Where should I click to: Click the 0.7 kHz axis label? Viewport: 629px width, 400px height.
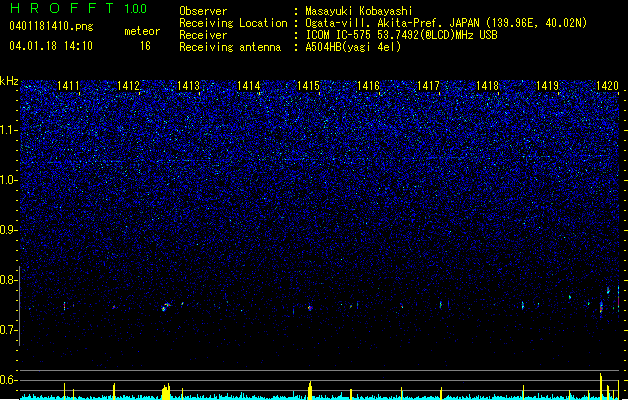pos(9,330)
